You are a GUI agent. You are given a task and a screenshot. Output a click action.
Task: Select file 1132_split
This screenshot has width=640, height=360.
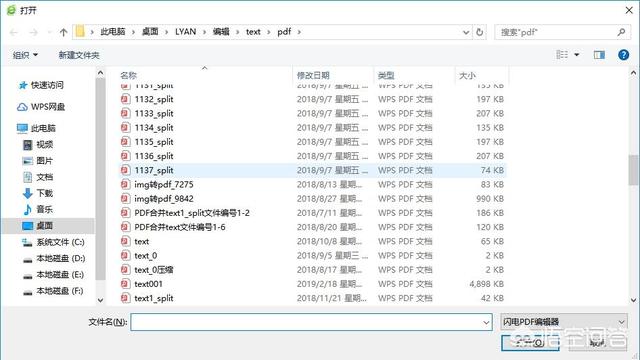[x=154, y=99]
